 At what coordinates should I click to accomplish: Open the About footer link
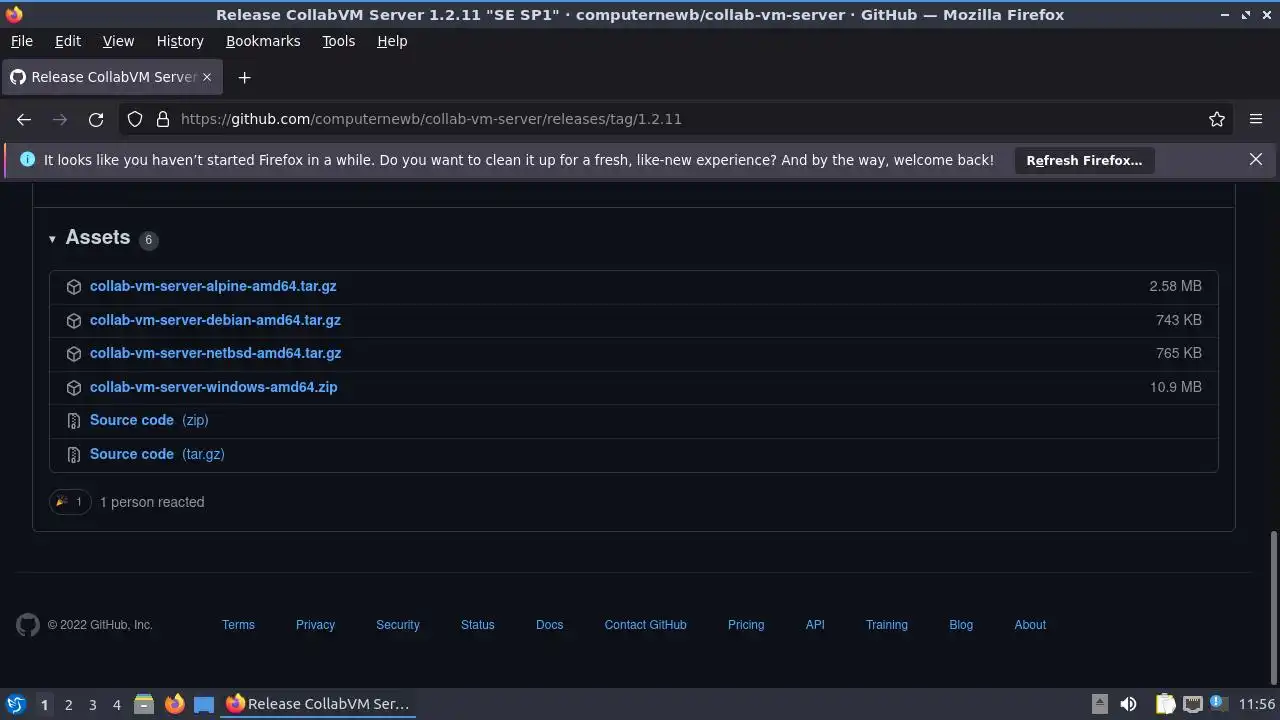pyautogui.click(x=1030, y=625)
